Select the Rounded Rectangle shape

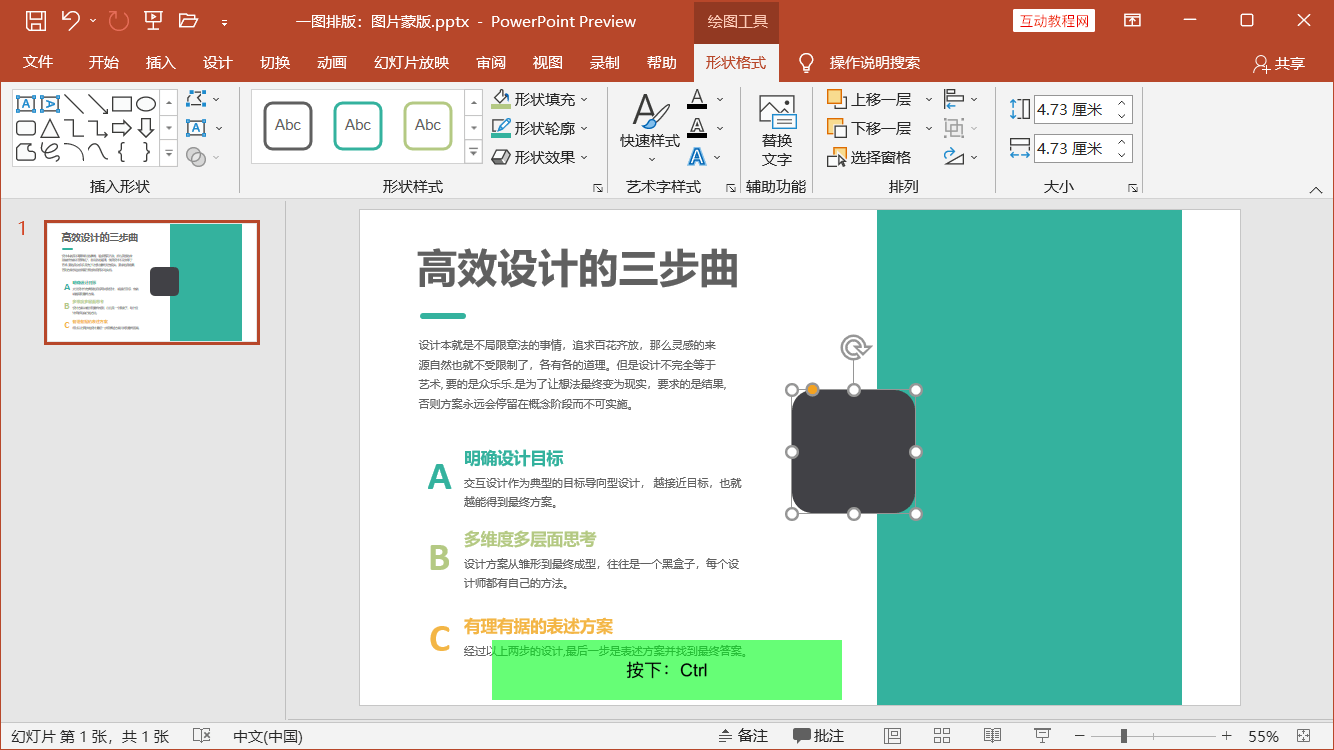[x=26, y=128]
